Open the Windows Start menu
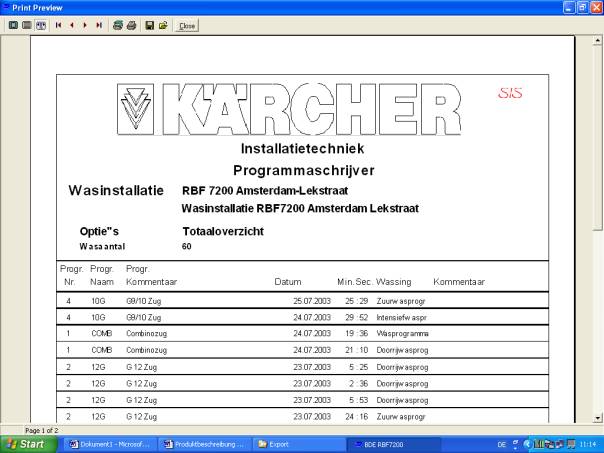Screen dimensions: 604x453 28,444
